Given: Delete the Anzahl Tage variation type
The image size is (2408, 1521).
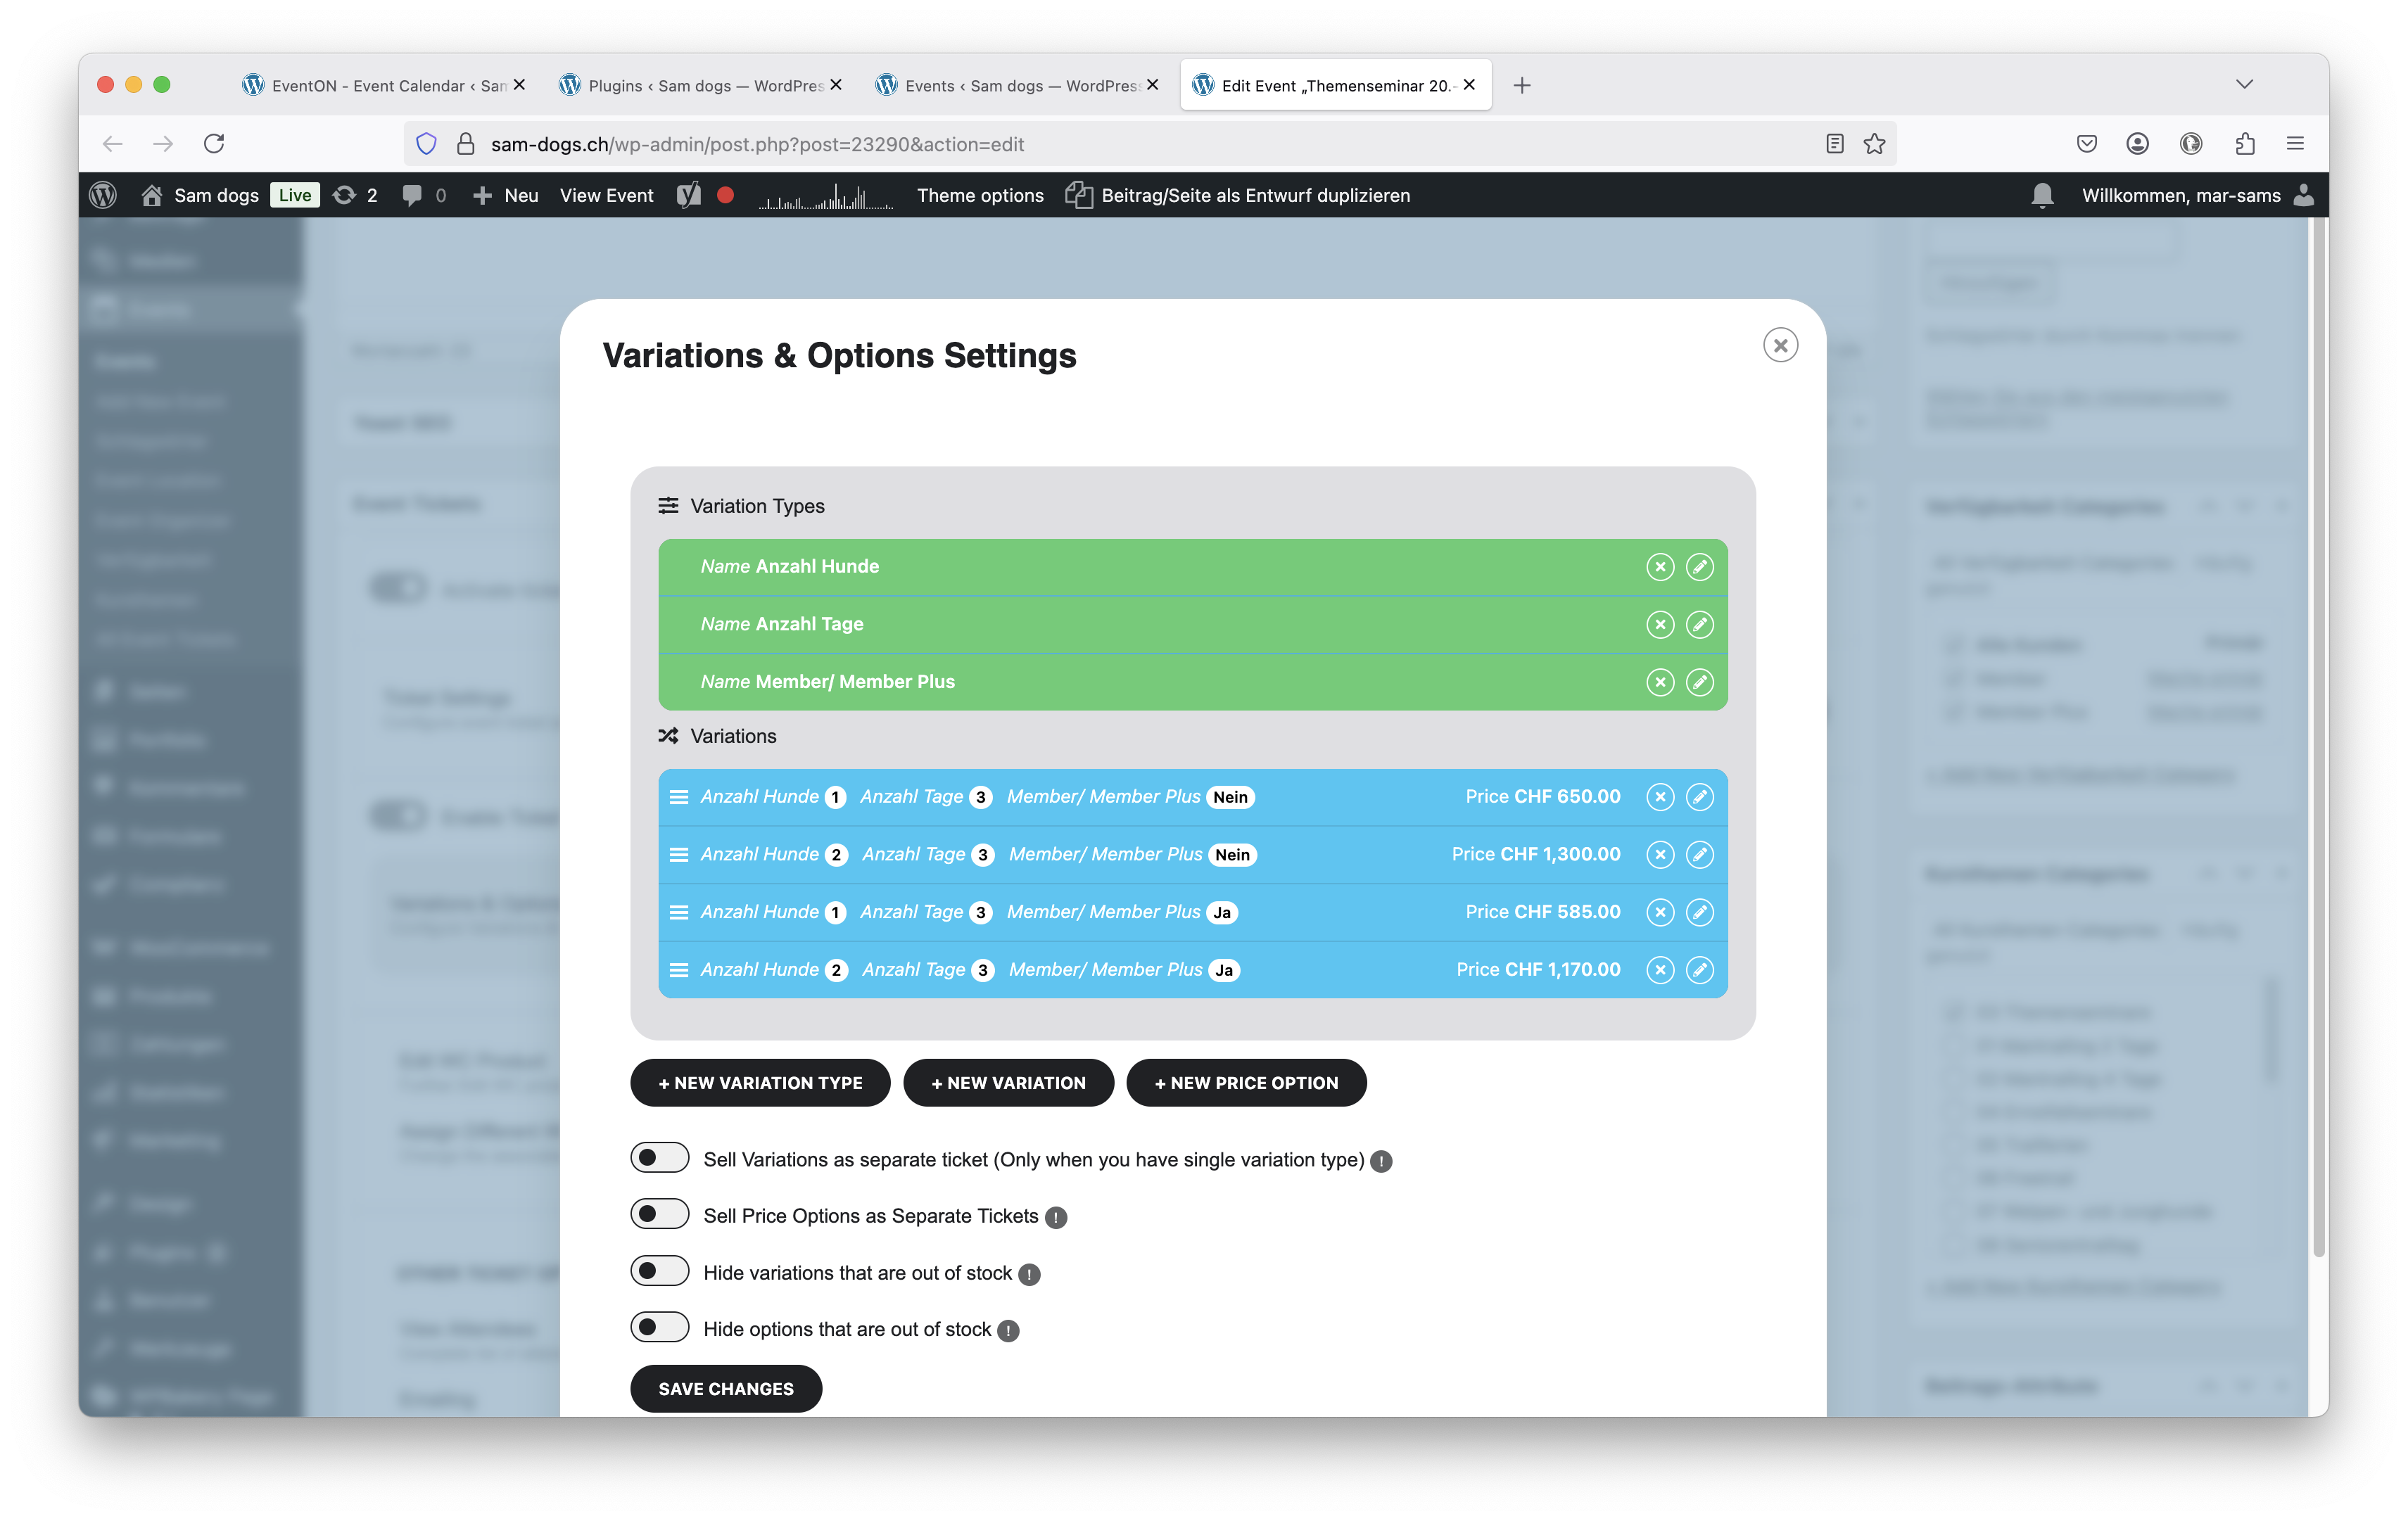Looking at the screenshot, I should [x=1660, y=625].
